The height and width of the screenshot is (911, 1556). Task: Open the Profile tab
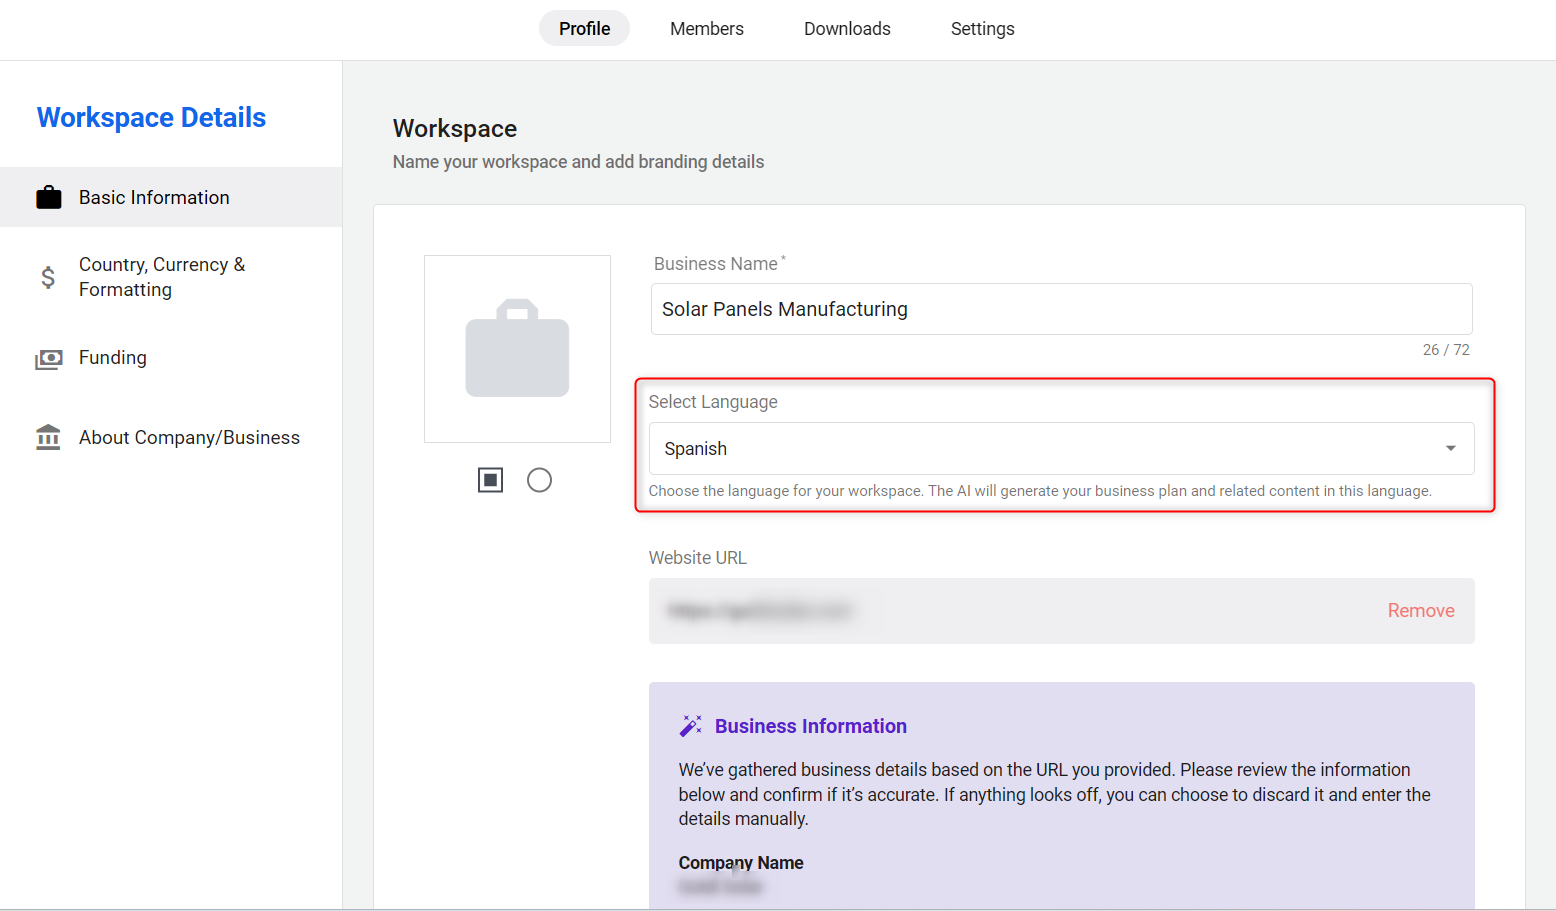[584, 29]
